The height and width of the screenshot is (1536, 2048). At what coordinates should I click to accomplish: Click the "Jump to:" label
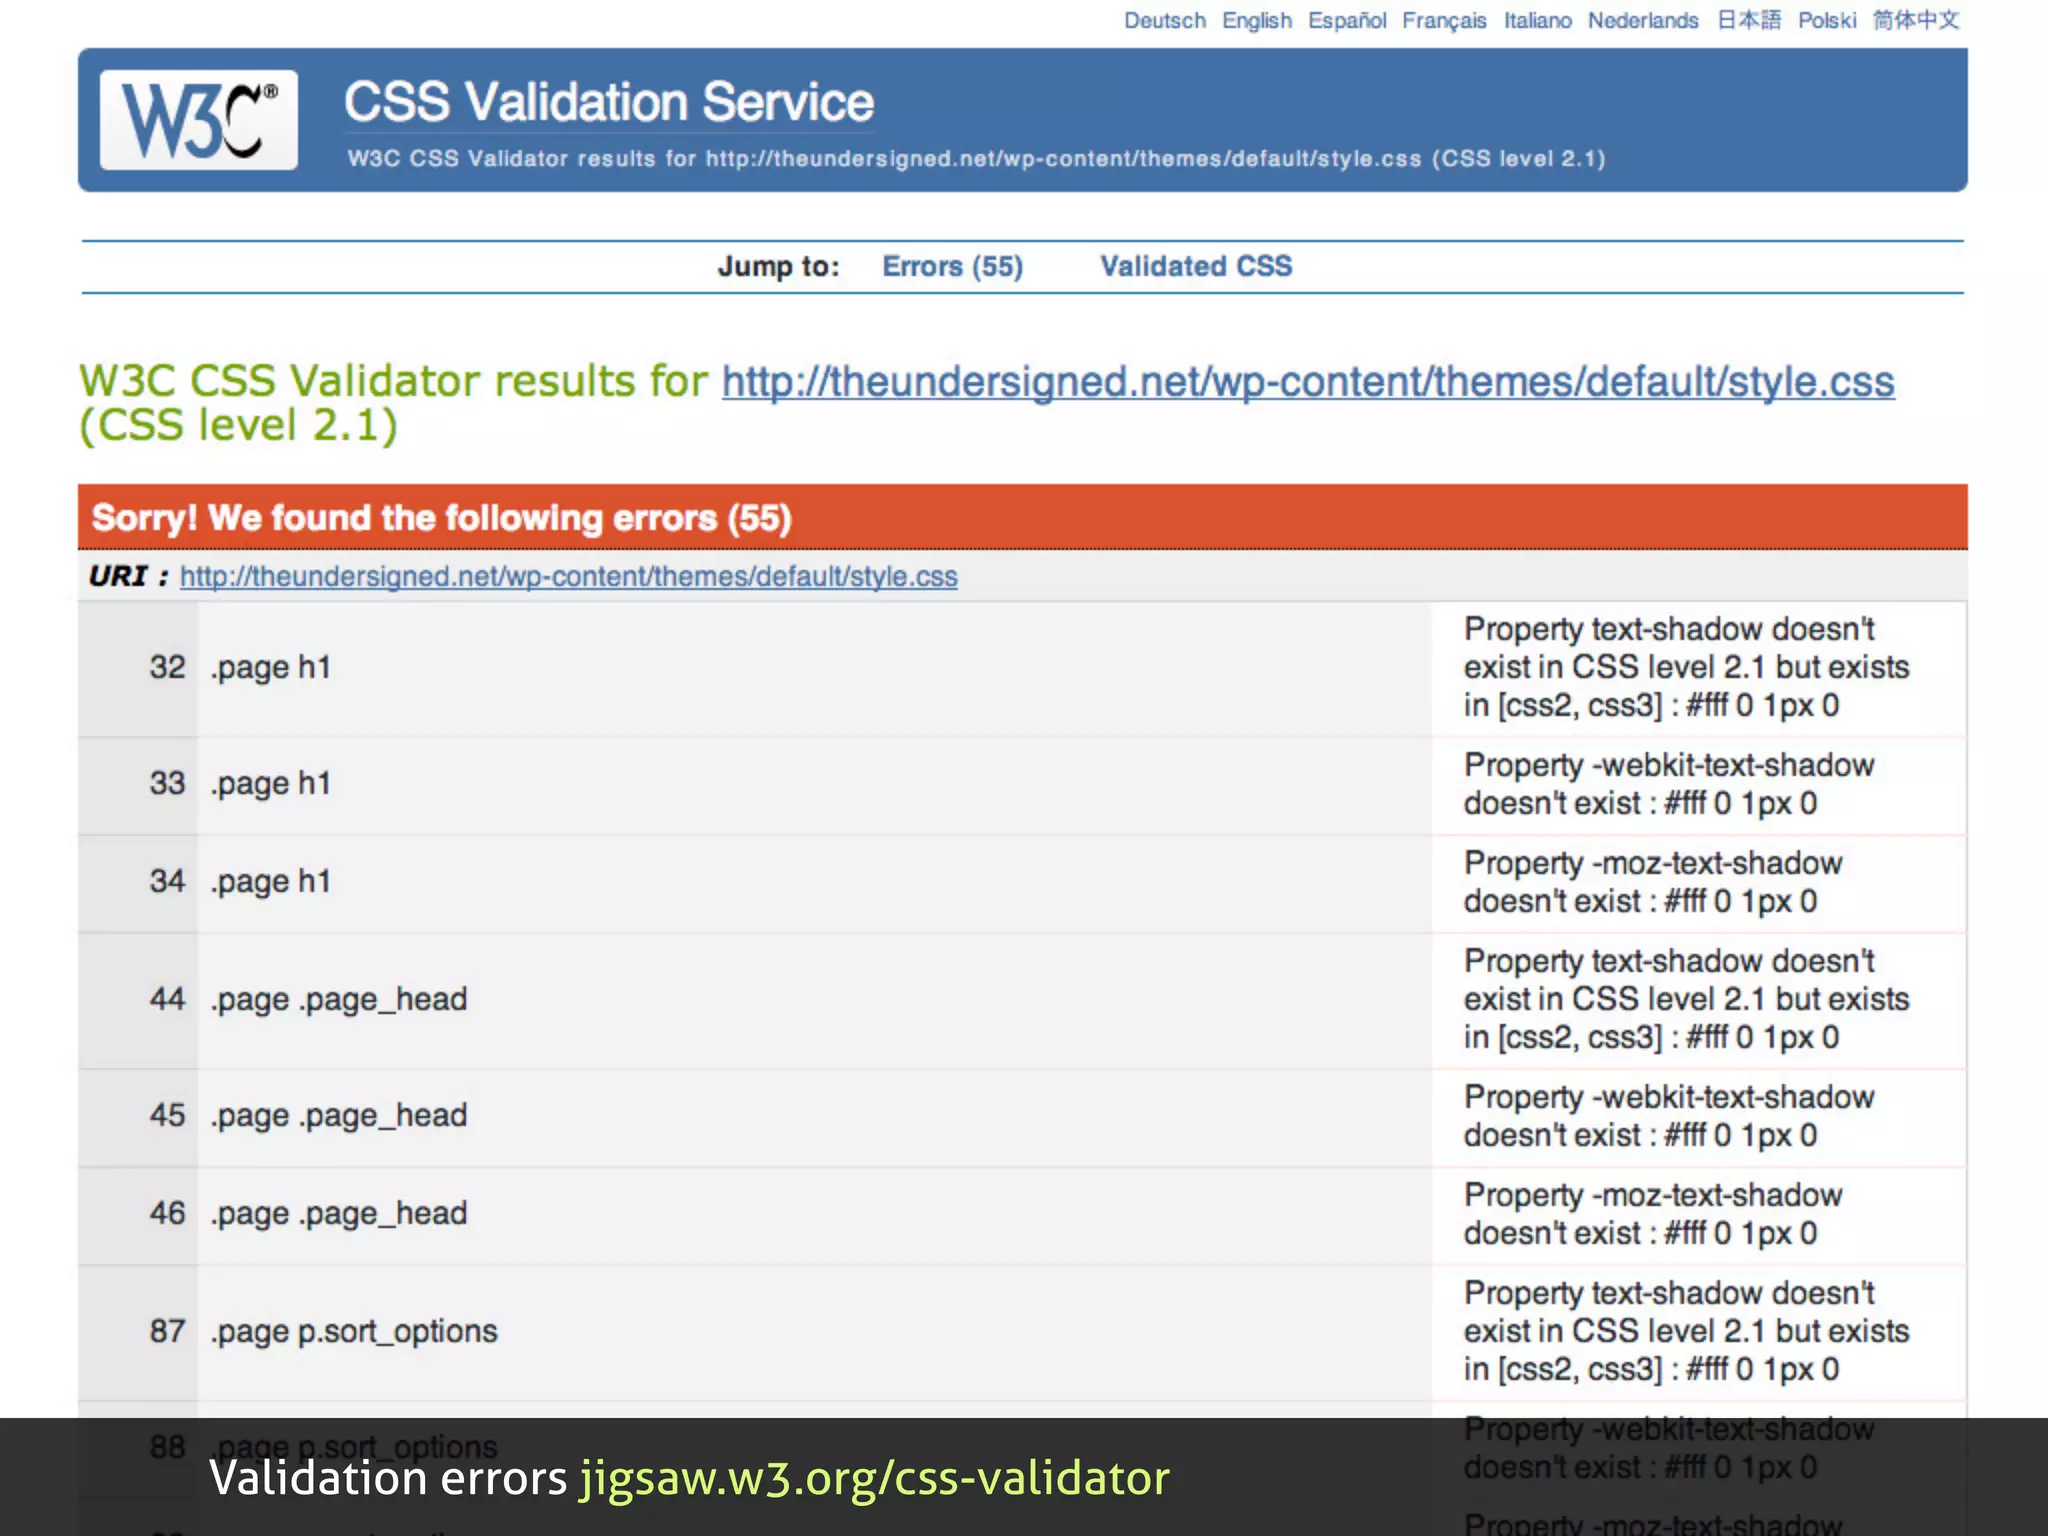coord(778,266)
